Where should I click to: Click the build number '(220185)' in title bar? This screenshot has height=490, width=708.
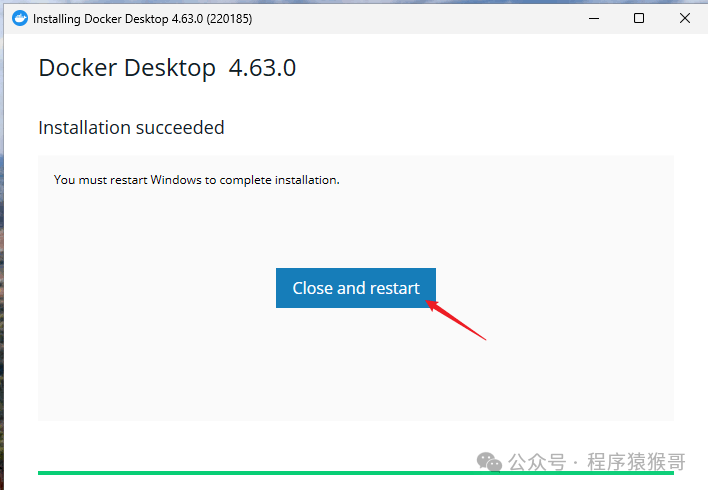[x=232, y=18]
